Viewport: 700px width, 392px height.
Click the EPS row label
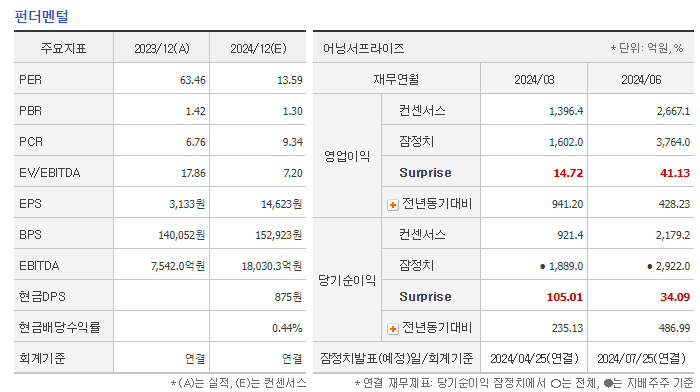pos(30,204)
